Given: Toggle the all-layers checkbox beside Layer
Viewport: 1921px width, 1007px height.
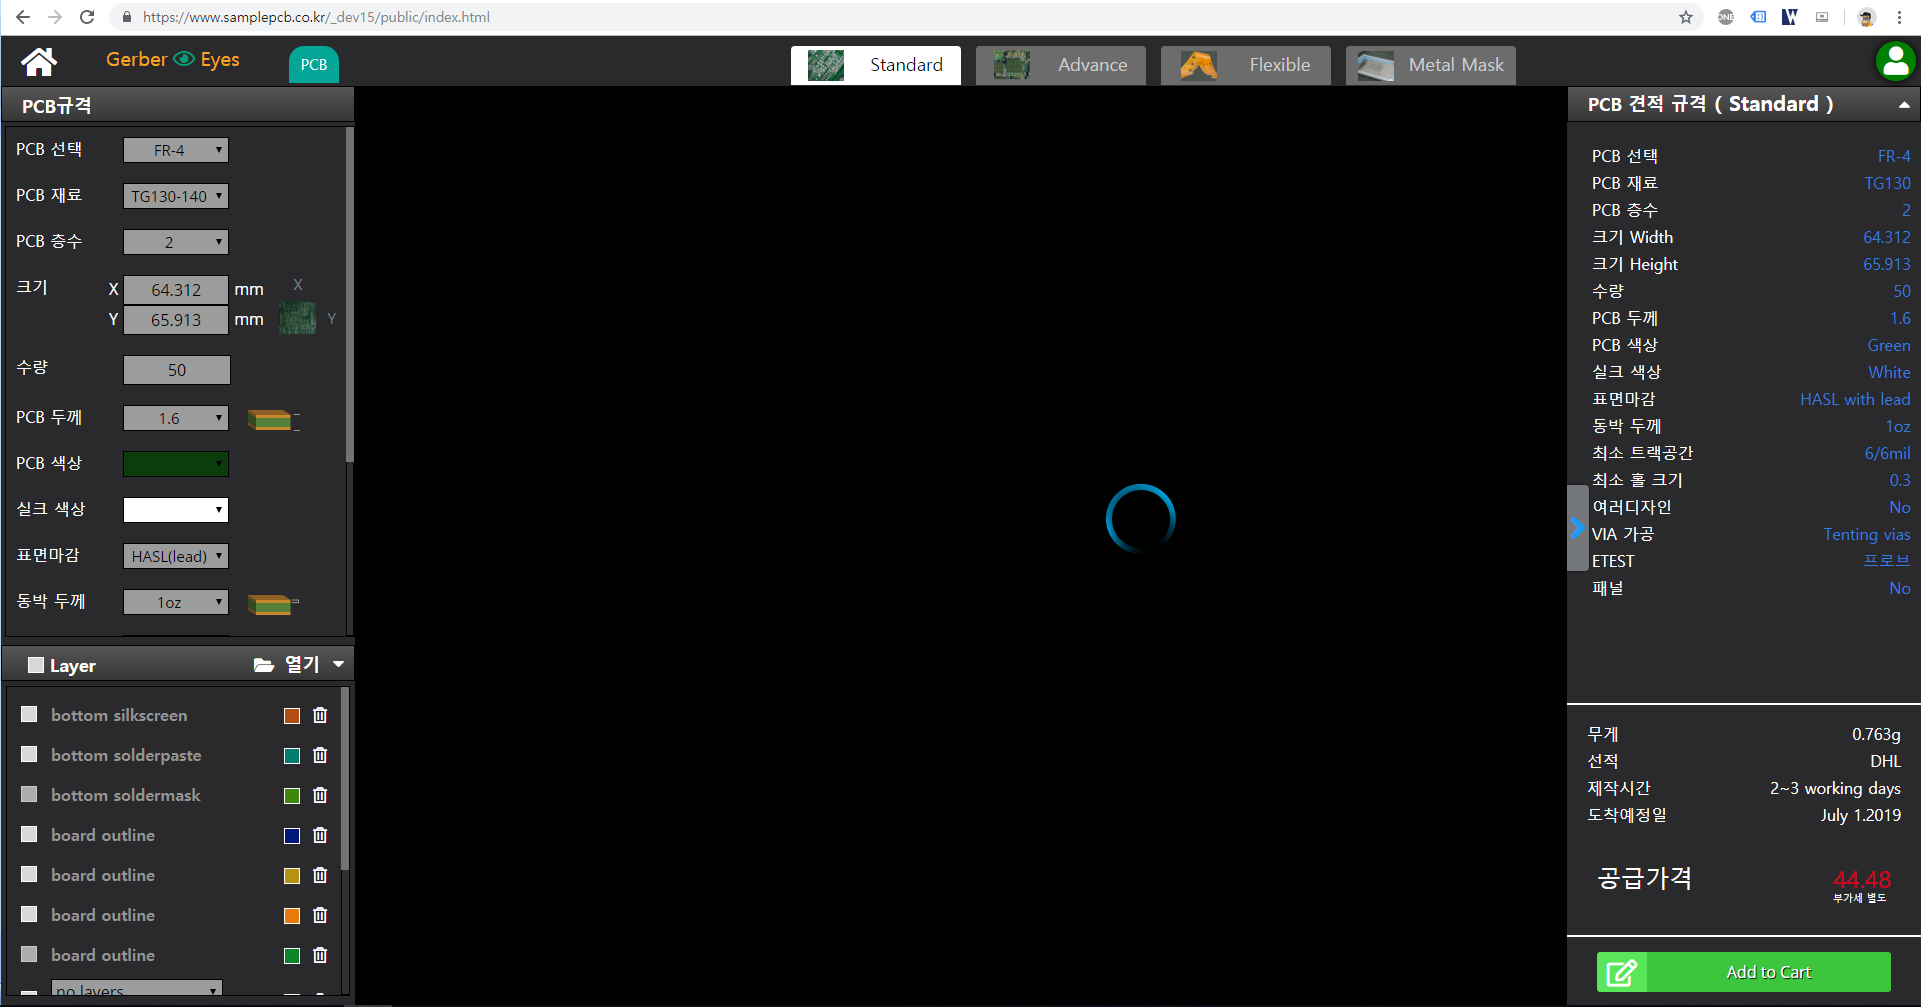Looking at the screenshot, I should coord(36,665).
